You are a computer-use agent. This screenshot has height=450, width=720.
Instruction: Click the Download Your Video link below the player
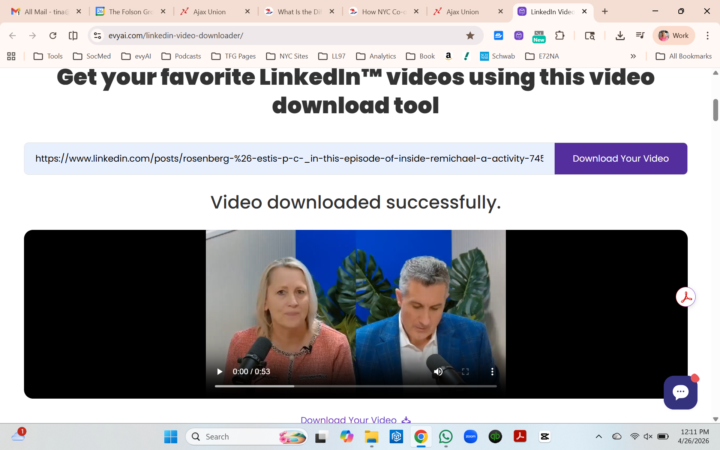coord(355,420)
